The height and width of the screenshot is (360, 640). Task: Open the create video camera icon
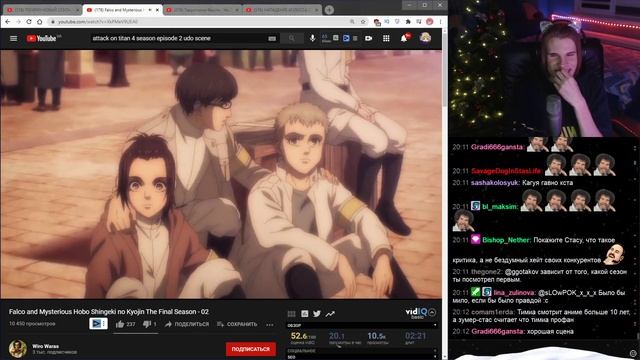point(369,38)
